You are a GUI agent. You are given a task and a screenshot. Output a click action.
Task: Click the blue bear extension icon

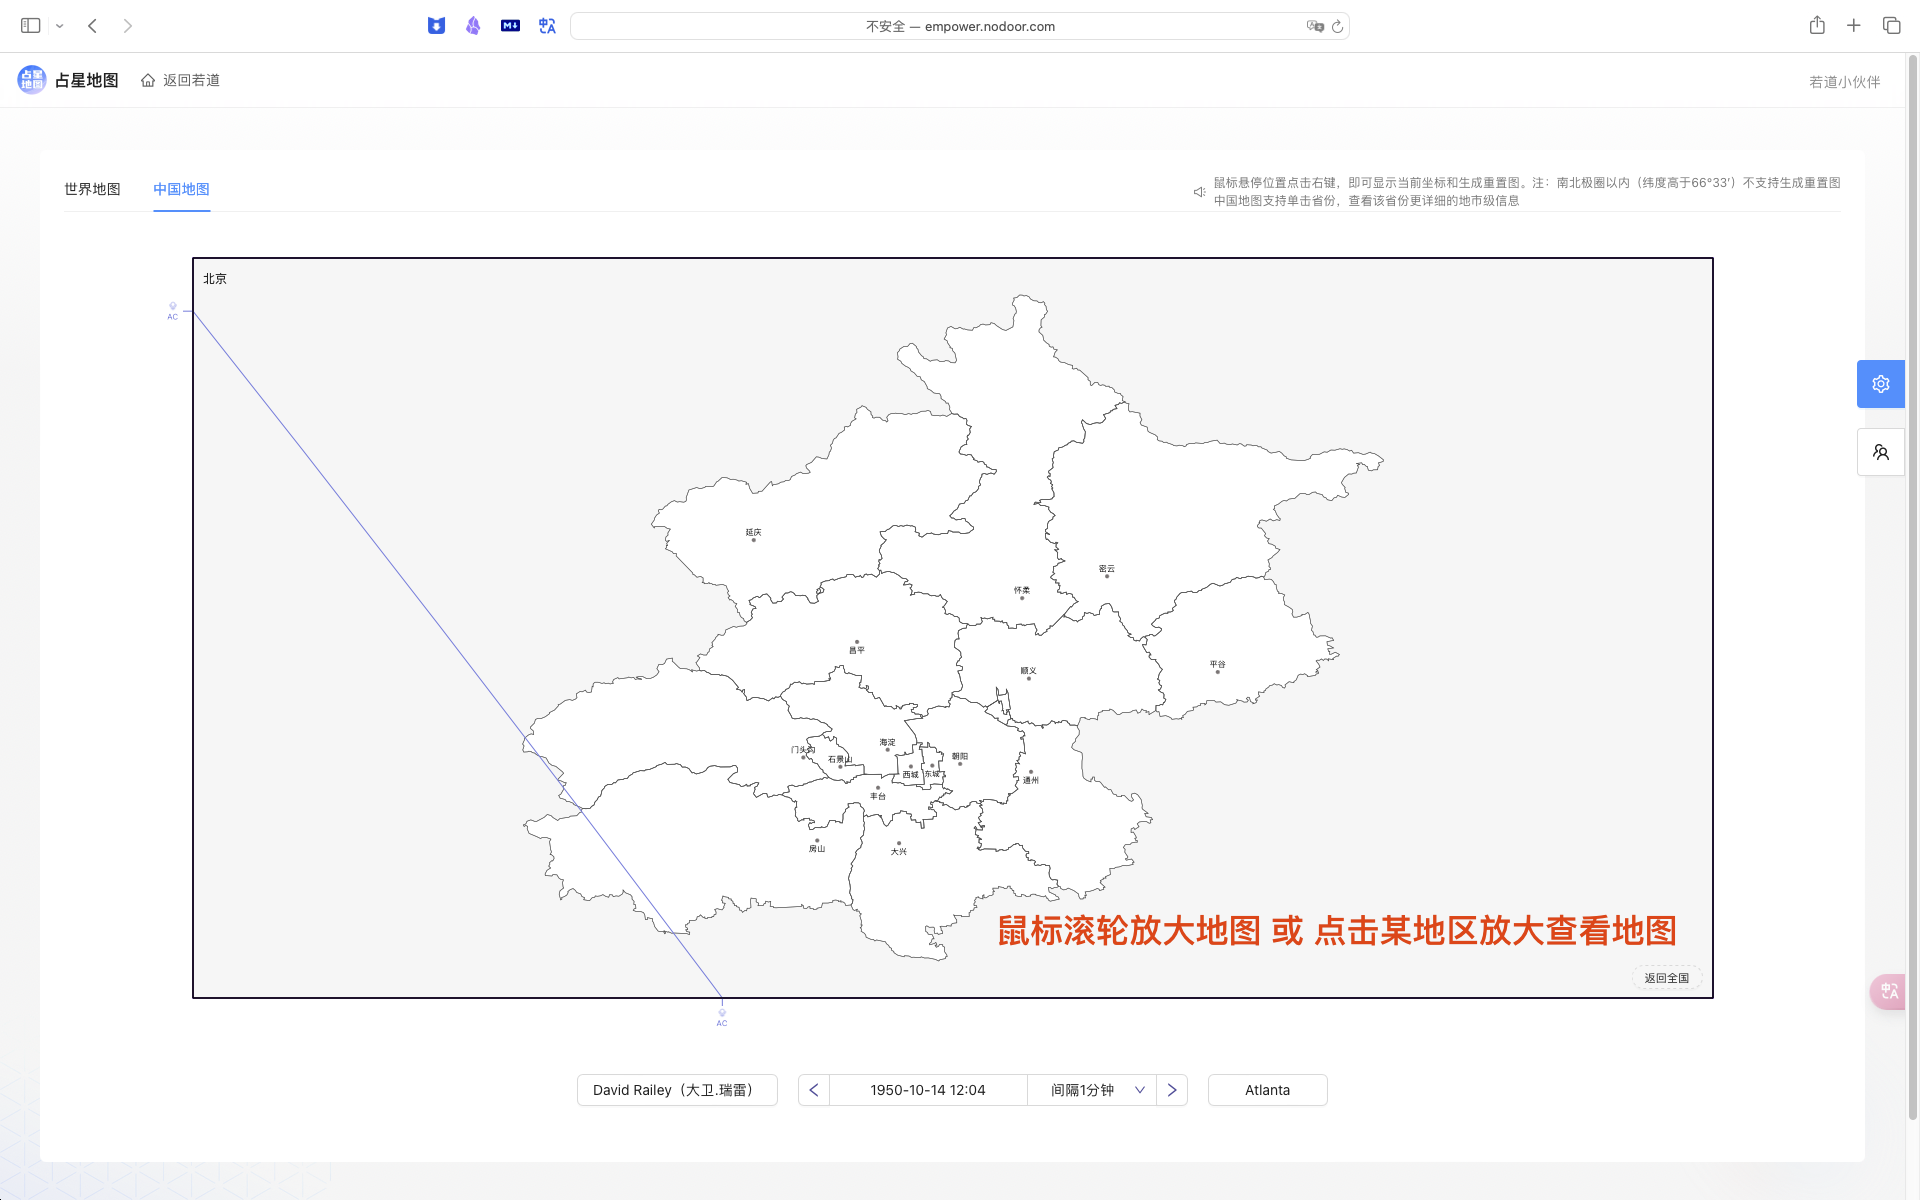[436, 26]
